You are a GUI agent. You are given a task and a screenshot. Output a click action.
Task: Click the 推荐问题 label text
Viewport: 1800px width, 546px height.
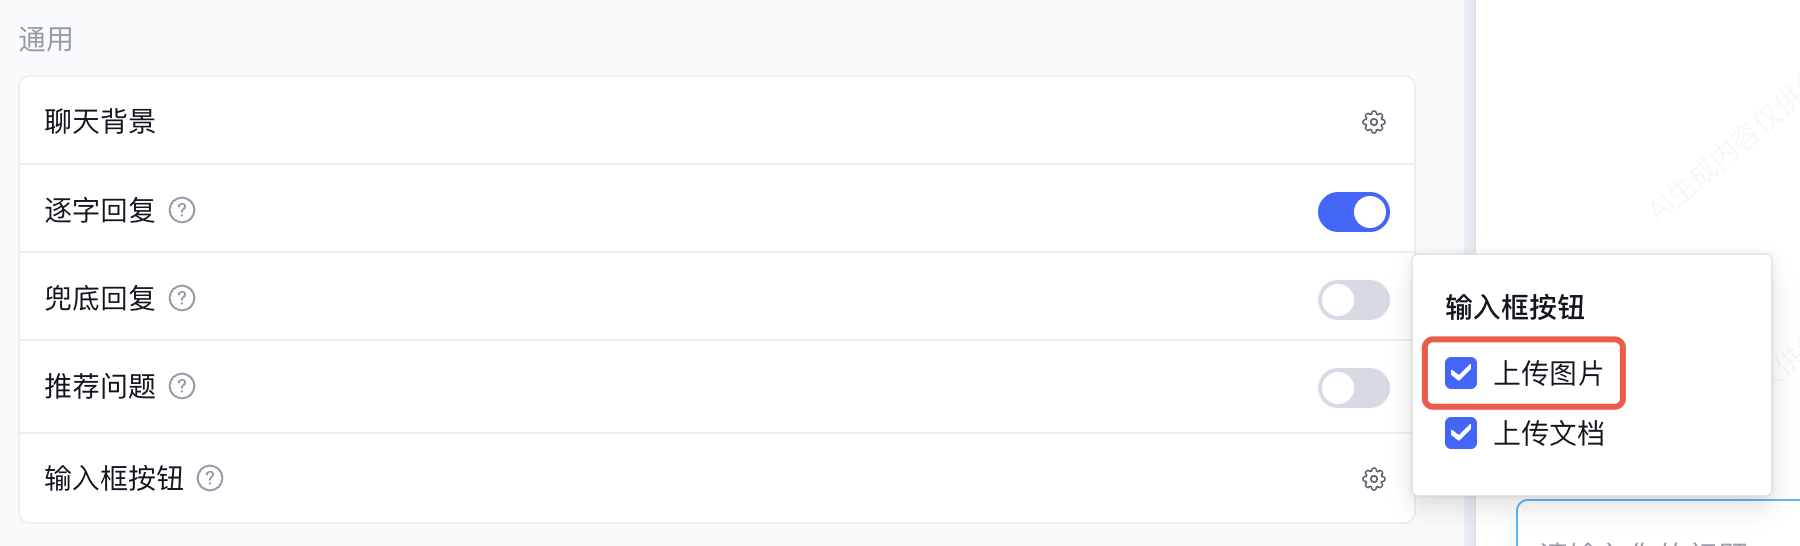coord(100,386)
